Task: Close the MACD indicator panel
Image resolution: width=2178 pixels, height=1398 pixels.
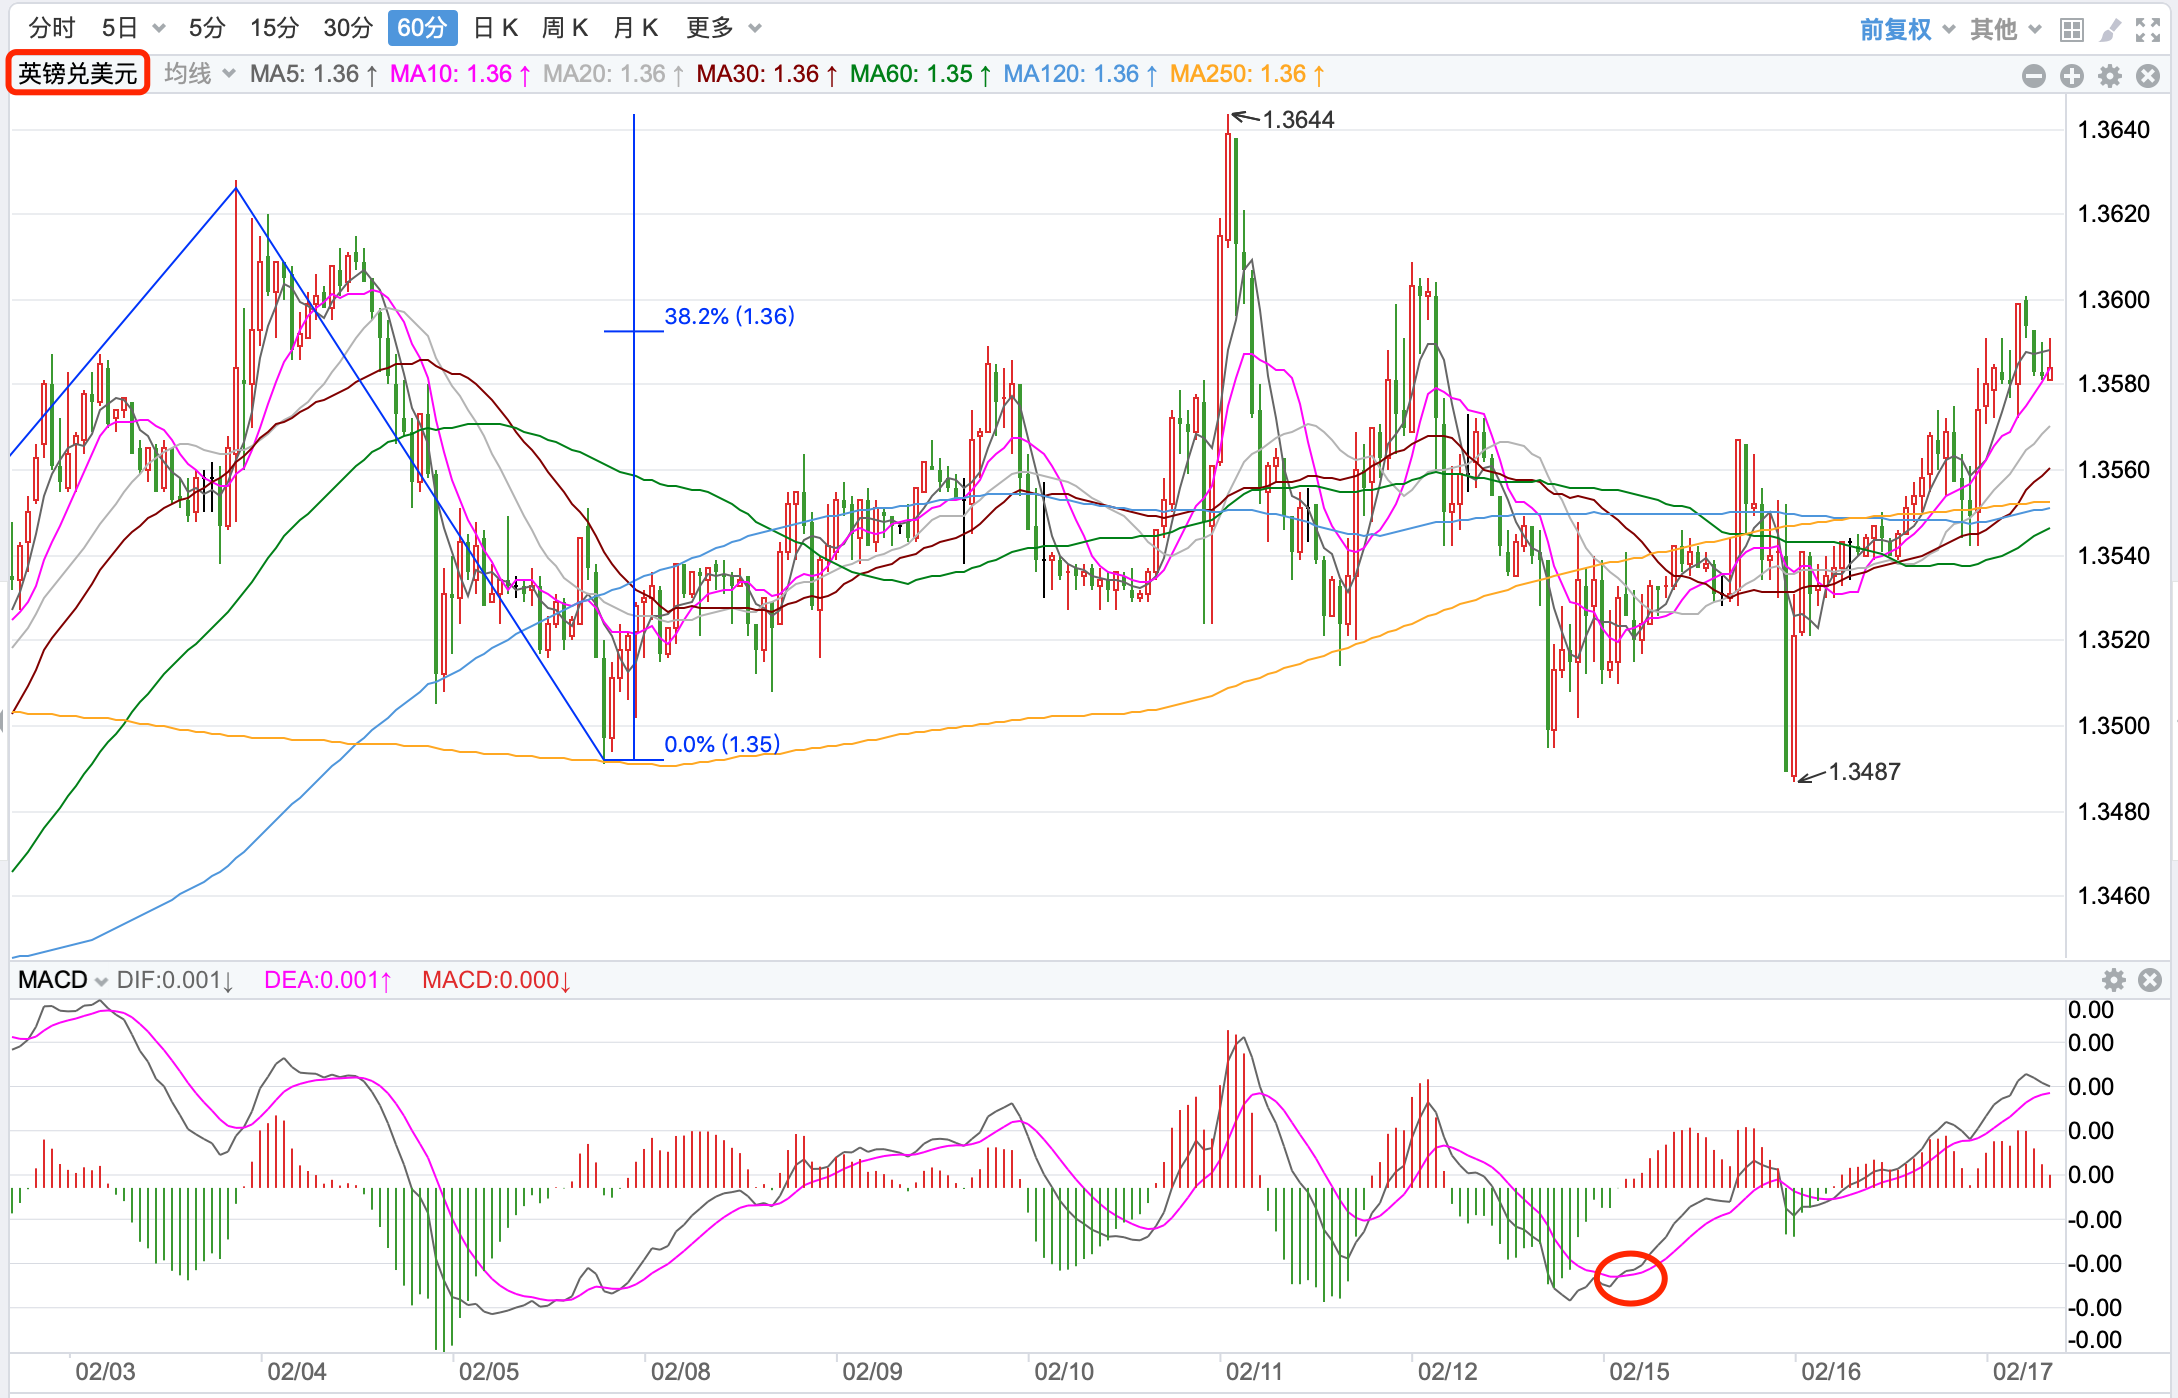Action: [x=2150, y=980]
